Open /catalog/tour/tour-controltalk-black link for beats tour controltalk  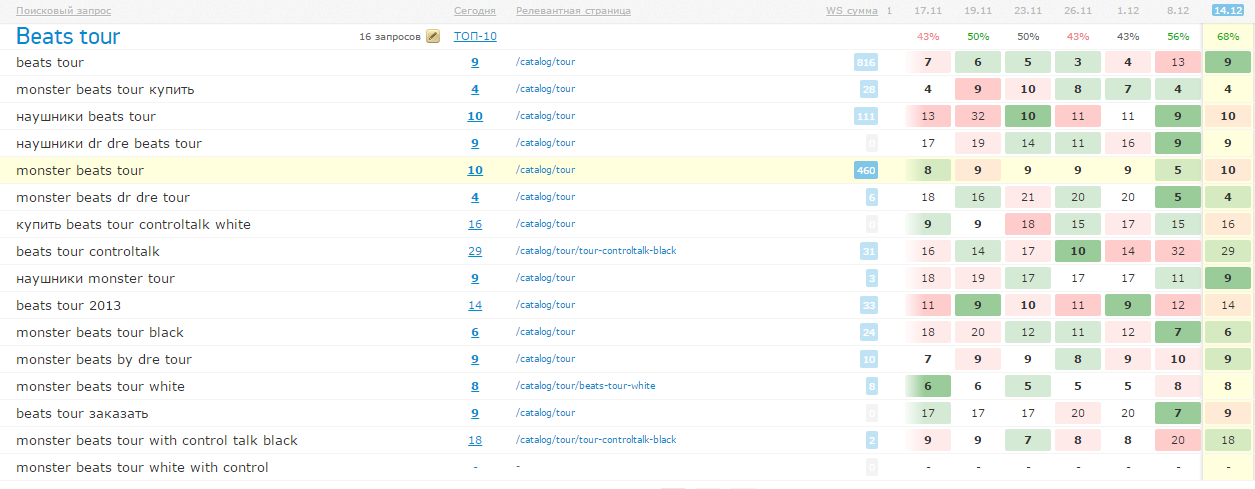tap(596, 250)
